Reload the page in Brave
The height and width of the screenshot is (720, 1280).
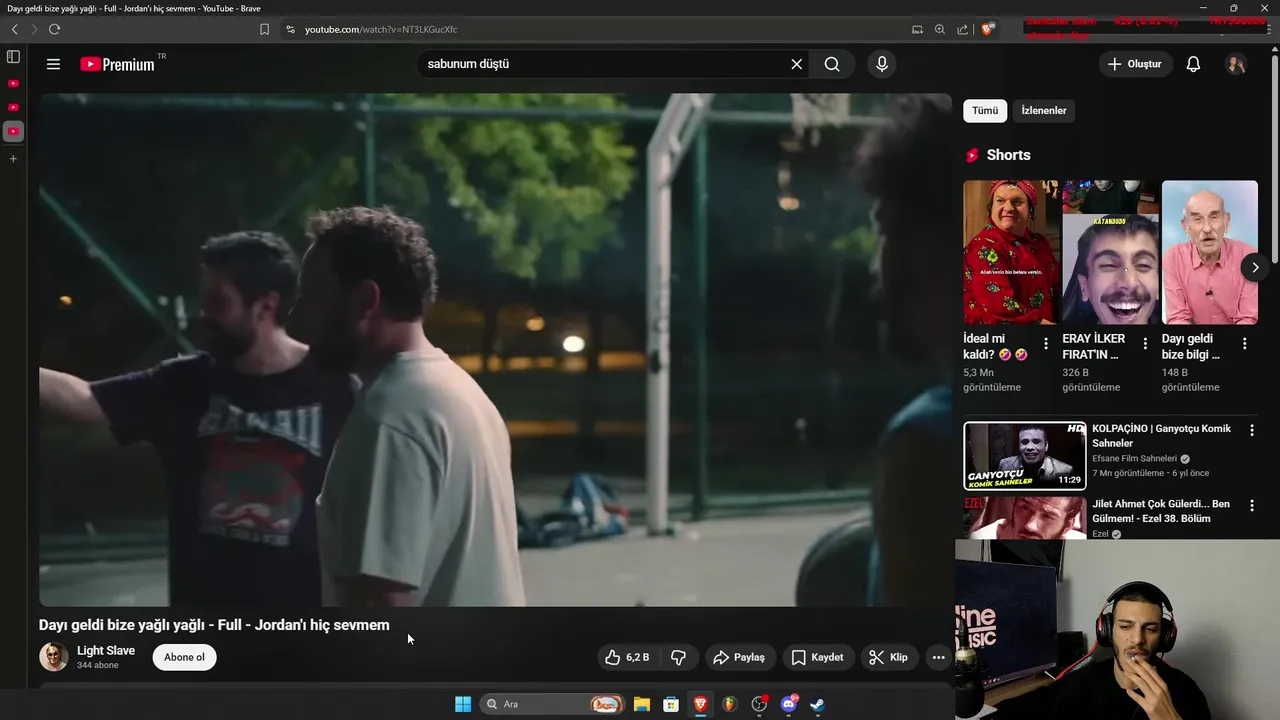pyautogui.click(x=54, y=29)
